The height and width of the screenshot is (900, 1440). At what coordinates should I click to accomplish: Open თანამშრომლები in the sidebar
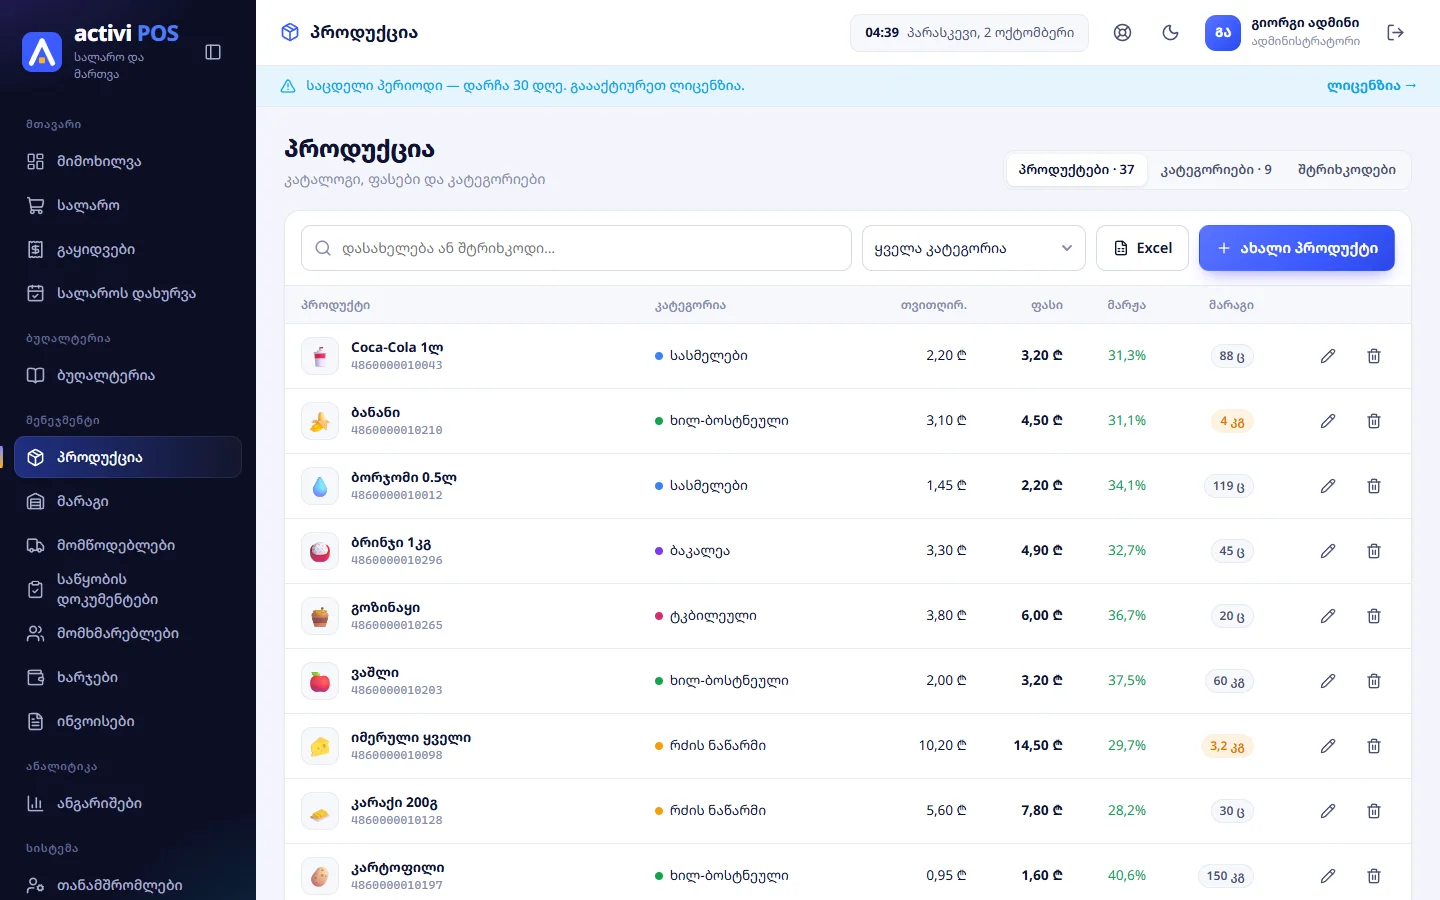(128, 886)
